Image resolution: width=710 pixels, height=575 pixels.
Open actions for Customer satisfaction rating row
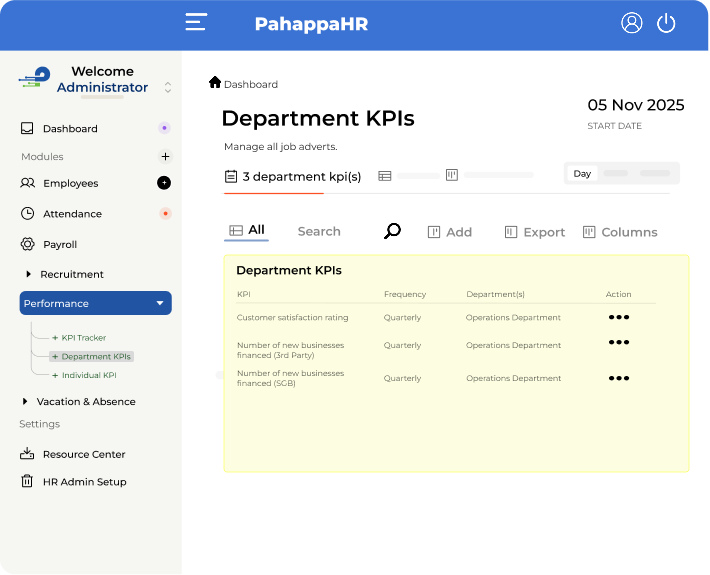pyautogui.click(x=619, y=317)
